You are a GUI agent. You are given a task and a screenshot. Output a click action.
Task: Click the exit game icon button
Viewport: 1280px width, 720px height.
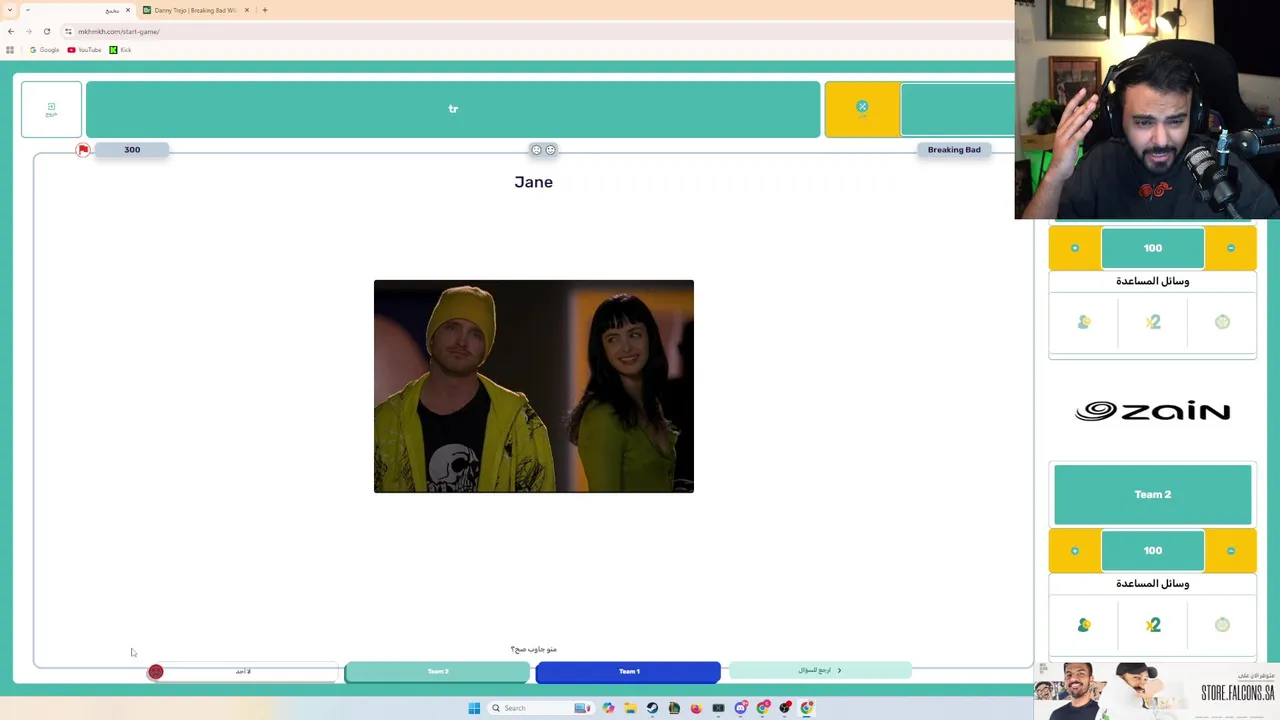tap(51, 109)
